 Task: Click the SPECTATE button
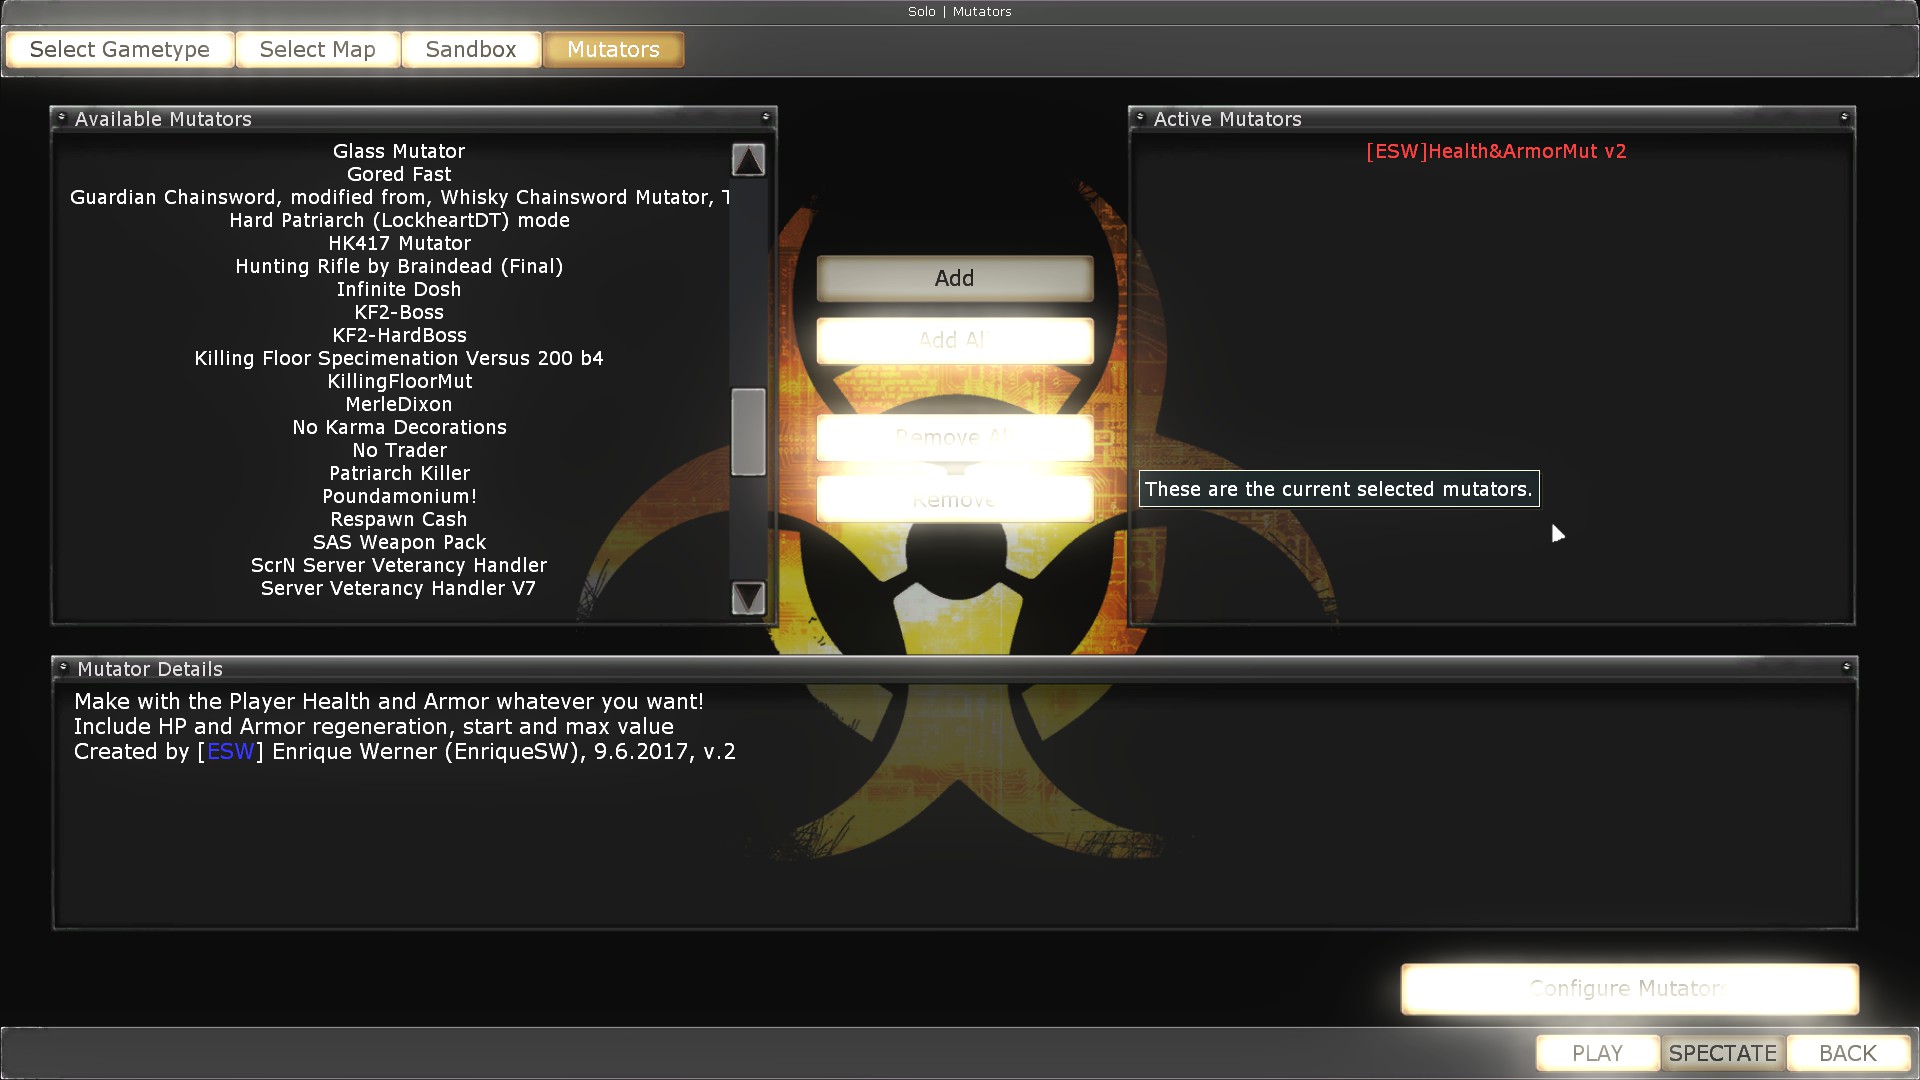coord(1722,1053)
